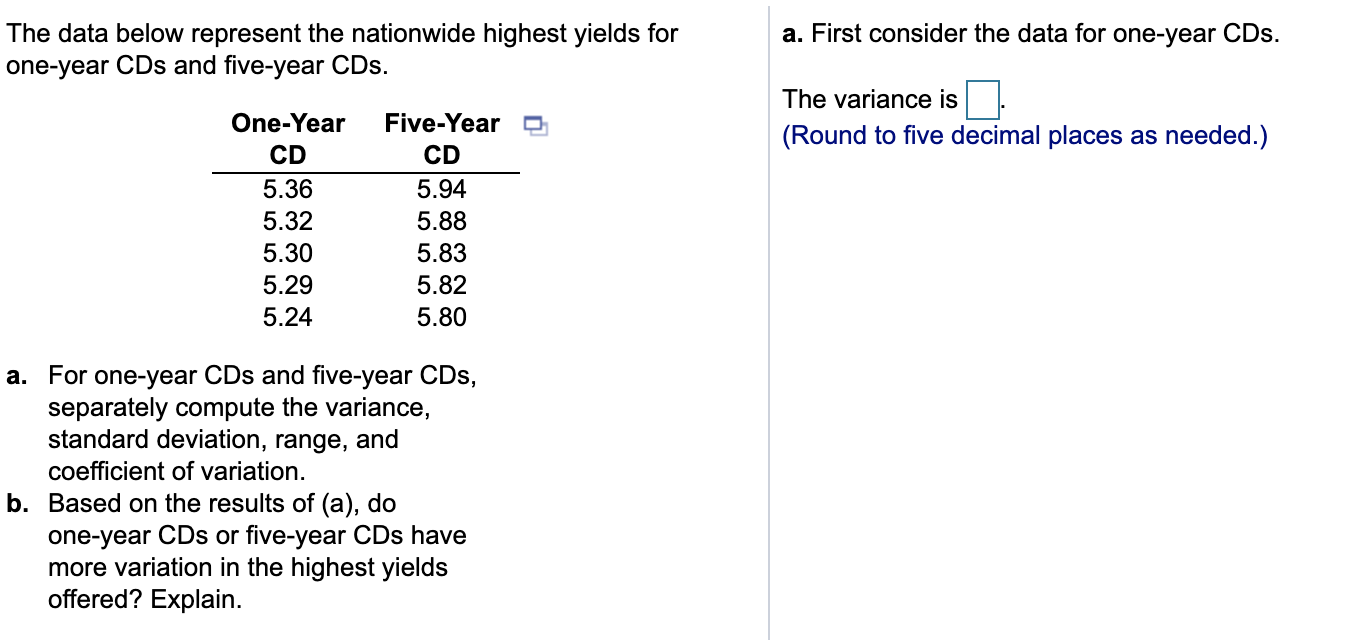1346x640 pixels.
Task: Click the text 'The variance is'
Action: click(866, 98)
